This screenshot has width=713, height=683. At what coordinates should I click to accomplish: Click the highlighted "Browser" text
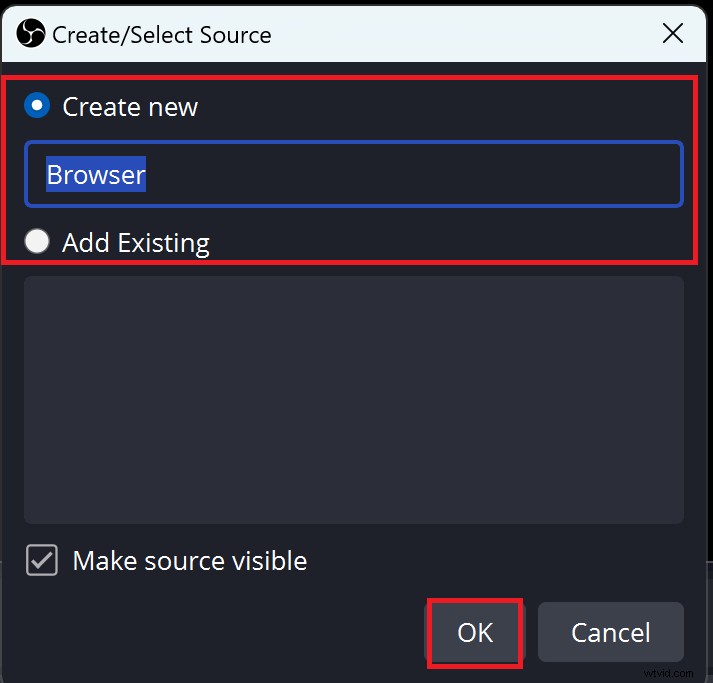pyautogui.click(x=96, y=175)
